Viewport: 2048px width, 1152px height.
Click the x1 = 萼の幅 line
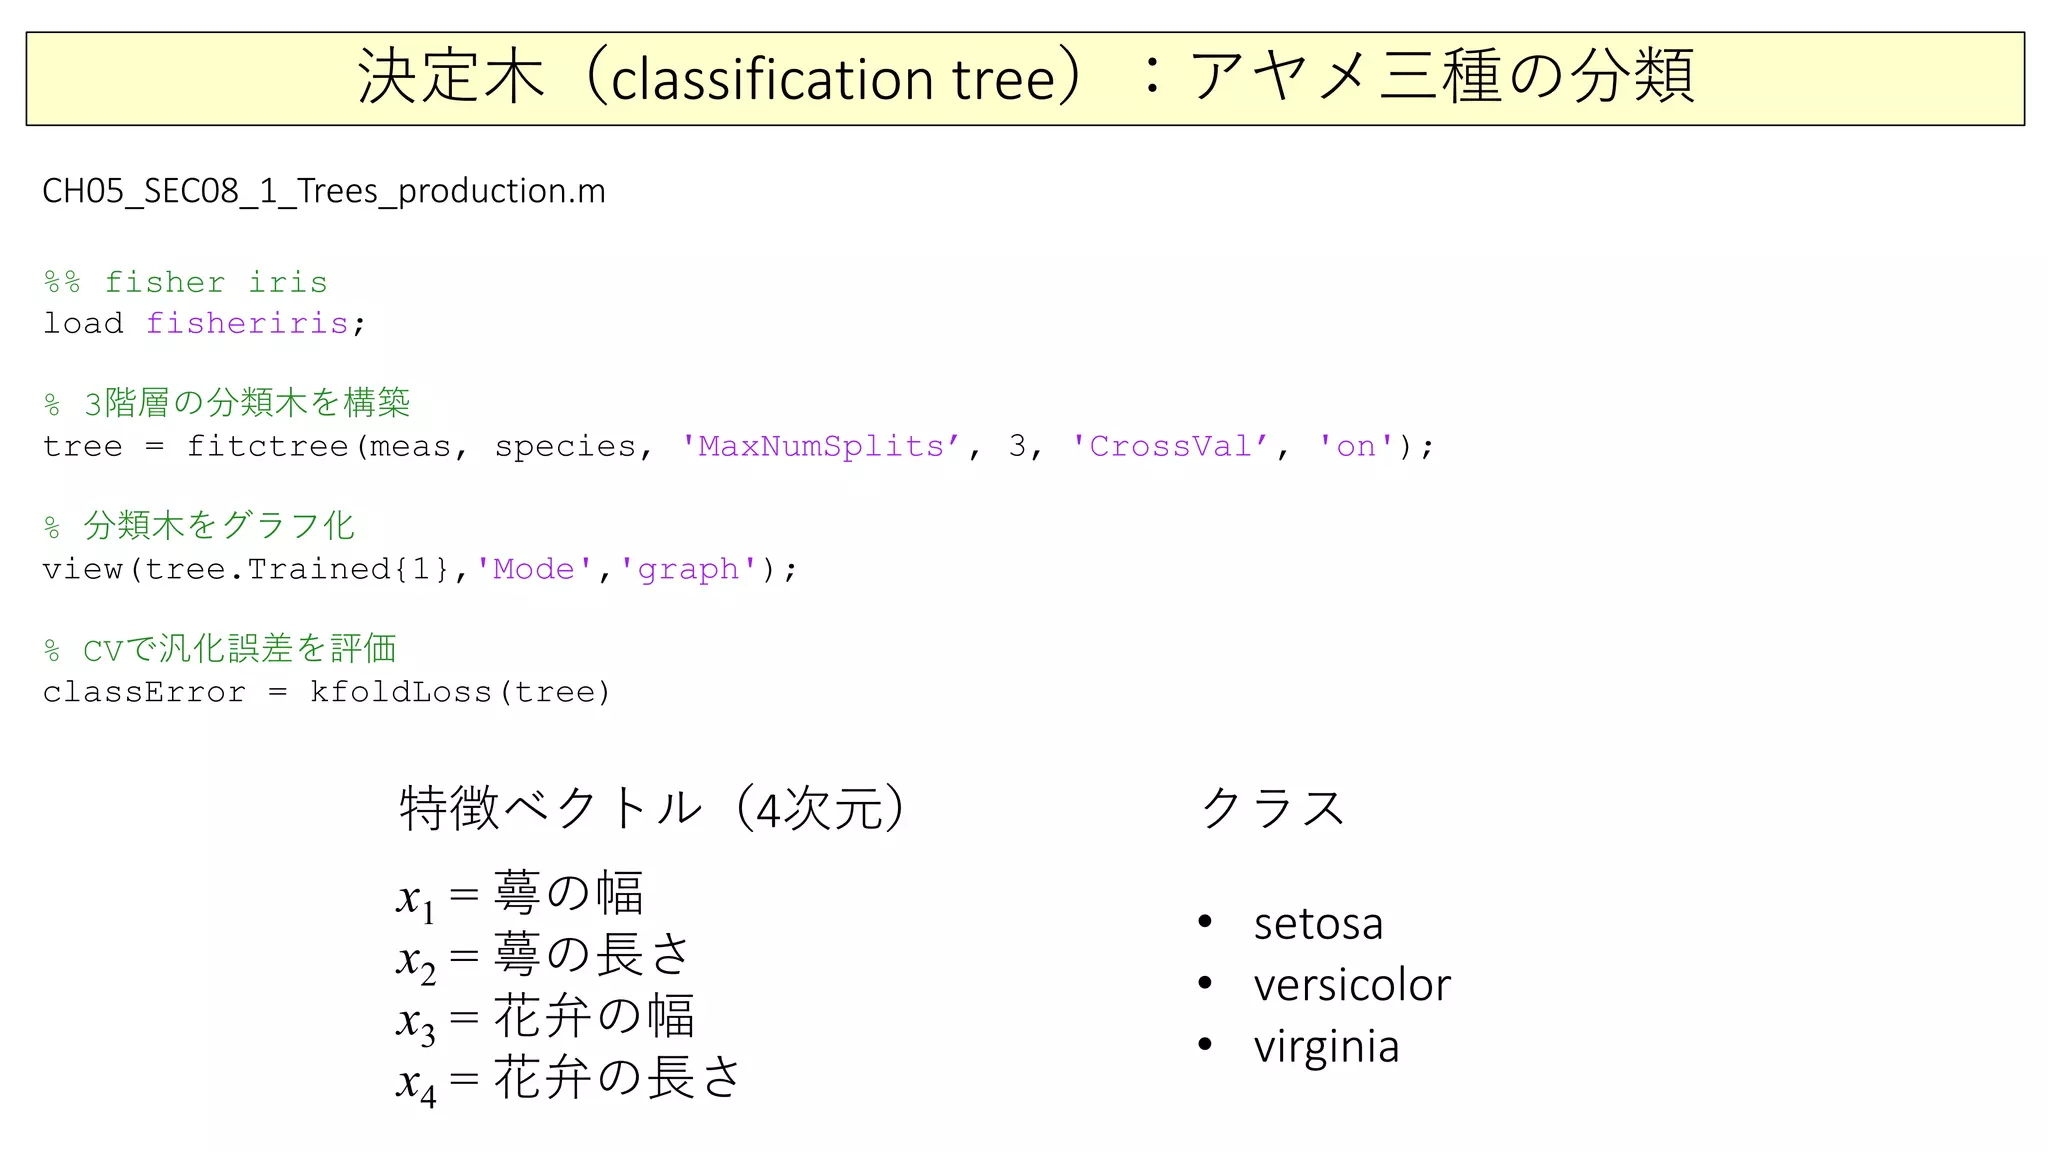click(x=520, y=896)
